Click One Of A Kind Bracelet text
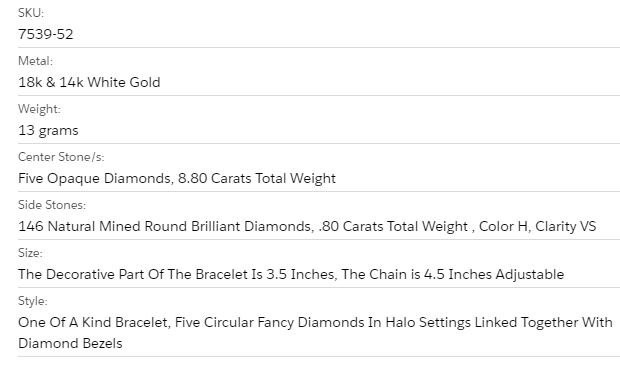The image size is (620, 365). pos(94,322)
